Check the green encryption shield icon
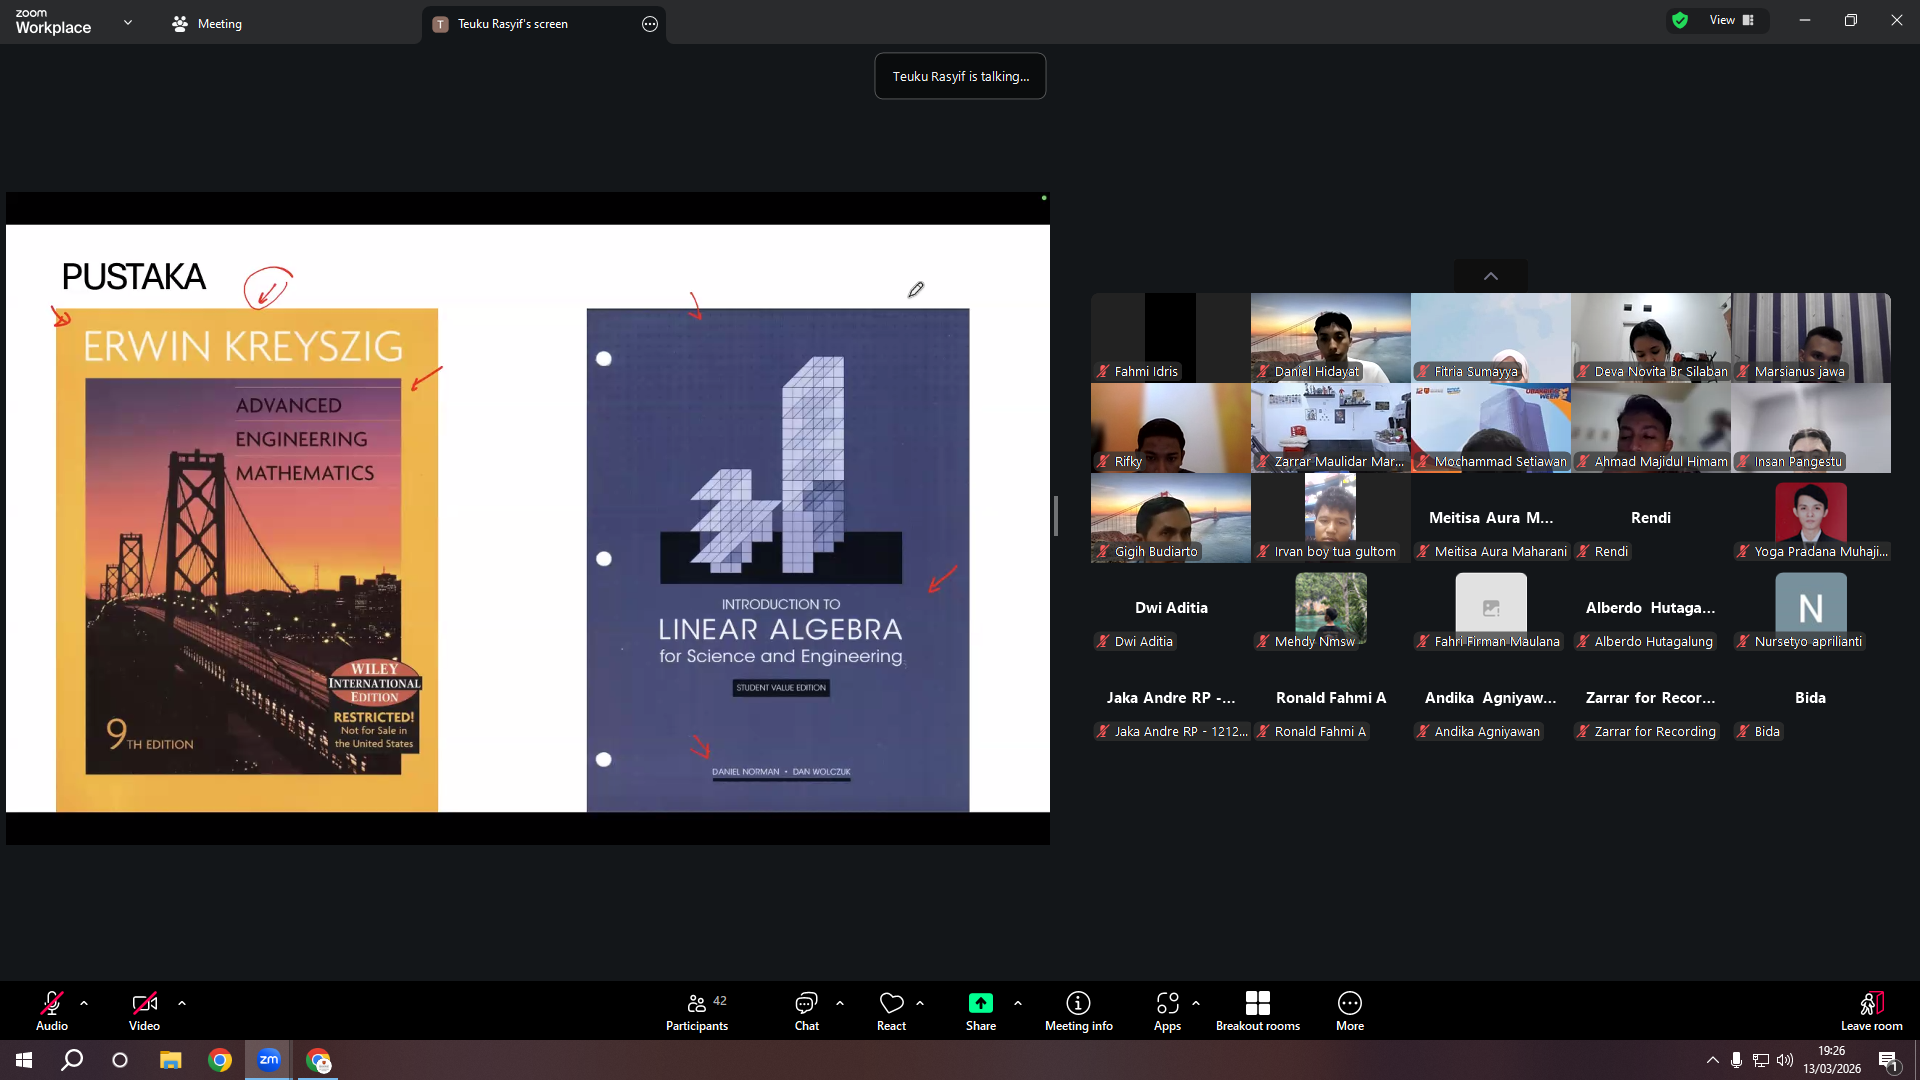1920x1080 pixels. point(1680,20)
